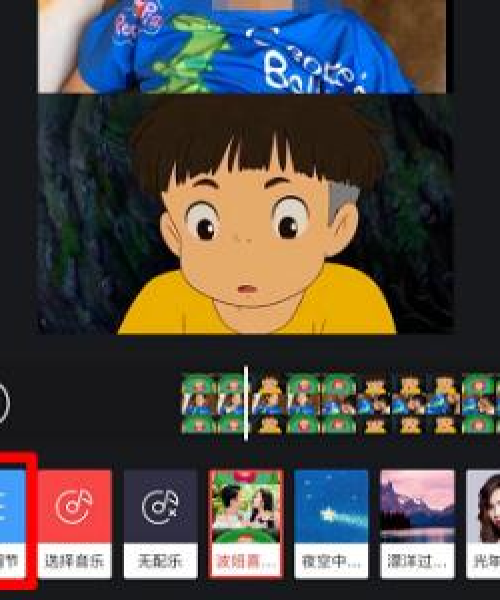Tap the blue 调节 adjust tile in red box
The image size is (500, 600).
point(13,523)
